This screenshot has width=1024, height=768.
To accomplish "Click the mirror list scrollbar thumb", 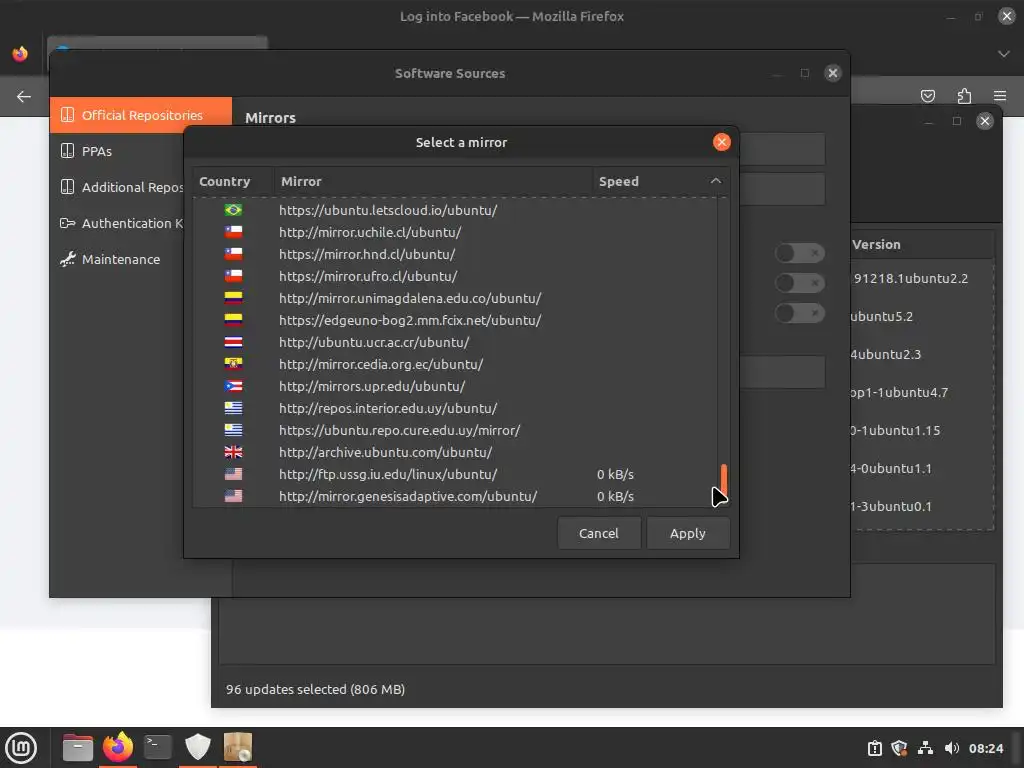I will pyautogui.click(x=724, y=481).
